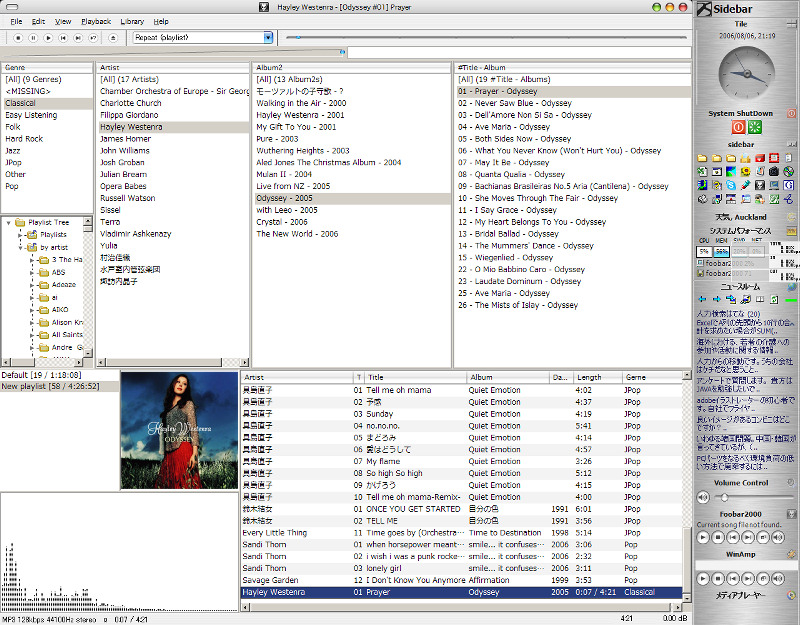Expand the ABS folder in Playlist Tree

33,272
